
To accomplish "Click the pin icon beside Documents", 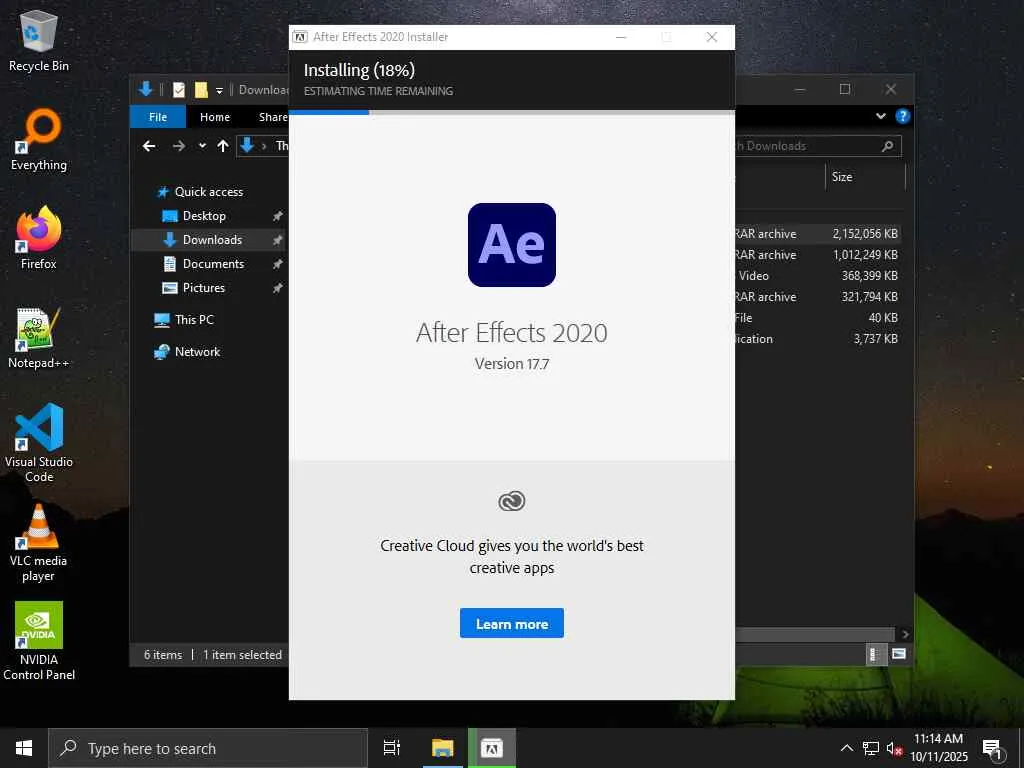I will 278,264.
